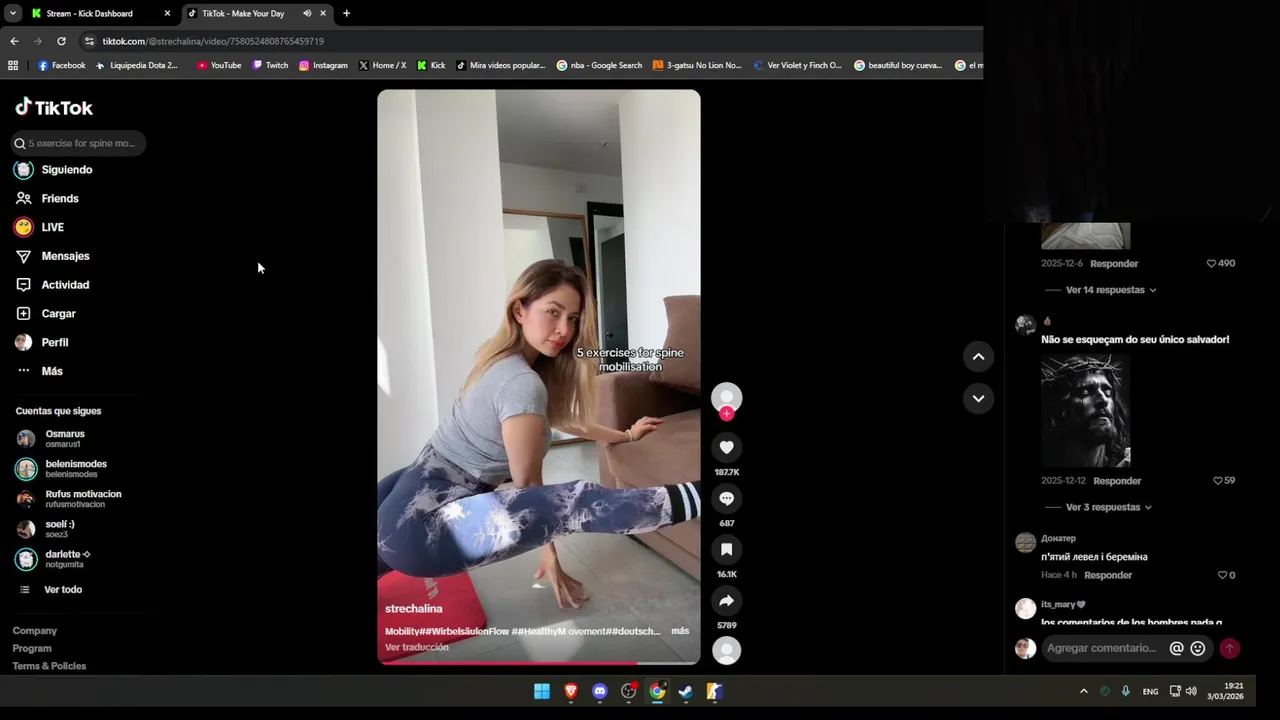Open comments via speech bubble icon

click(726, 498)
